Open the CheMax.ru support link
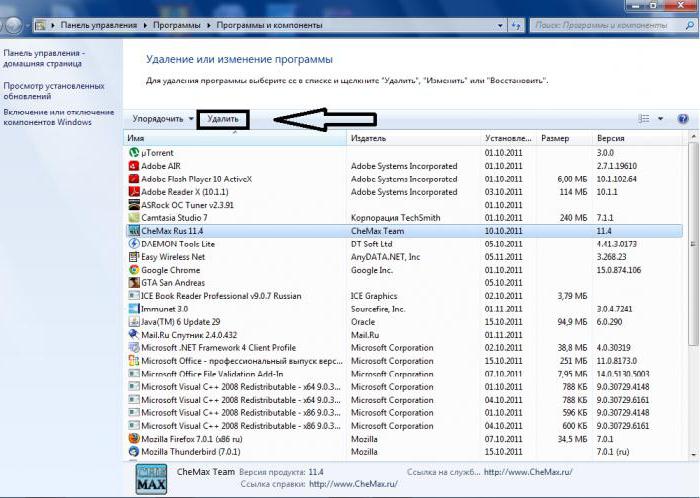This screenshot has width=700, height=498. pos(528,472)
